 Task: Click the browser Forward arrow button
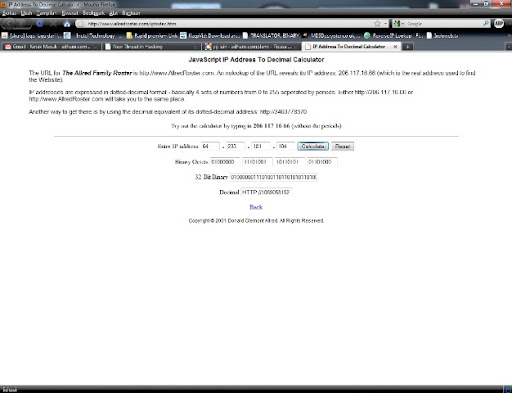(x=23, y=24)
